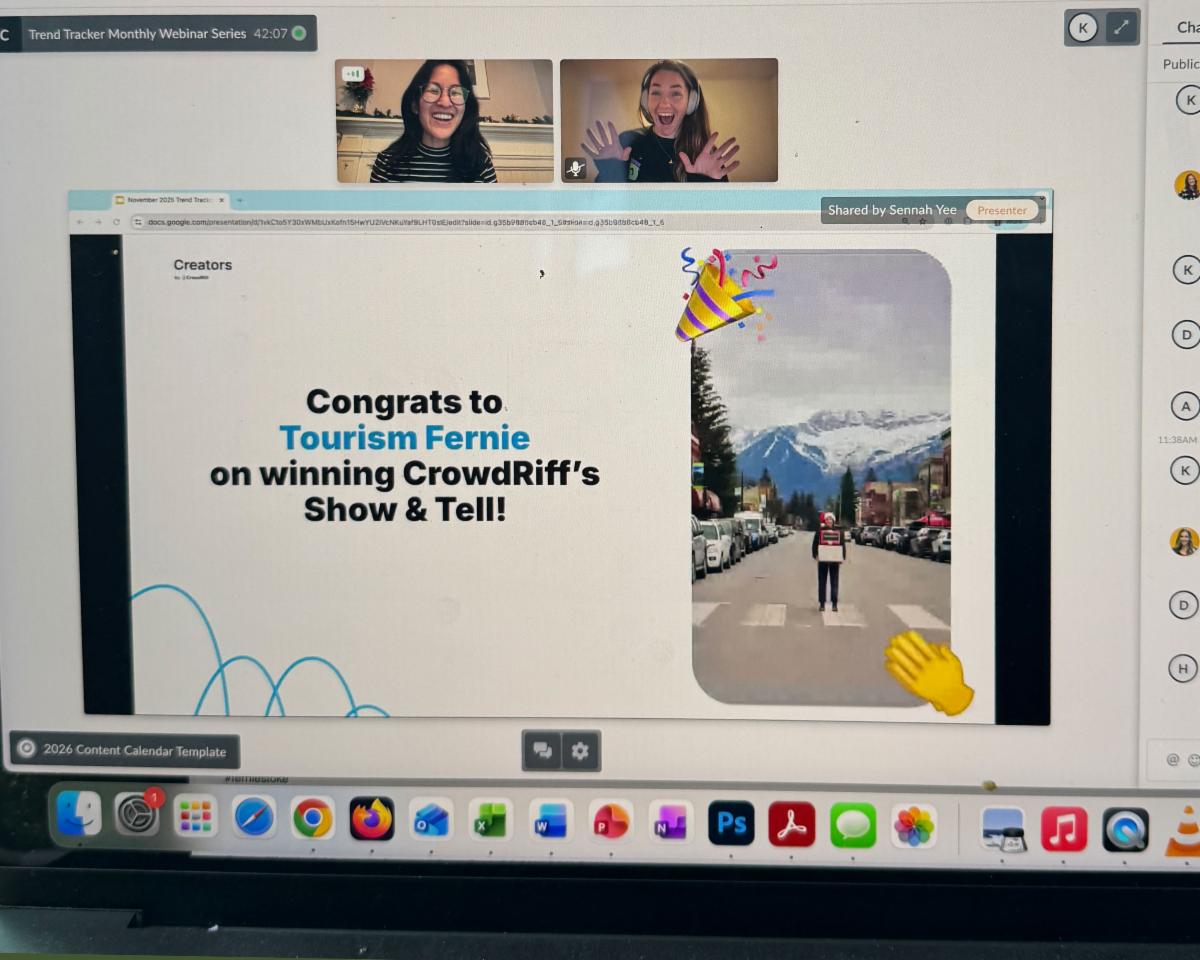Open the Music app in the Dock
This screenshot has height=960, width=1200.
tap(1064, 830)
